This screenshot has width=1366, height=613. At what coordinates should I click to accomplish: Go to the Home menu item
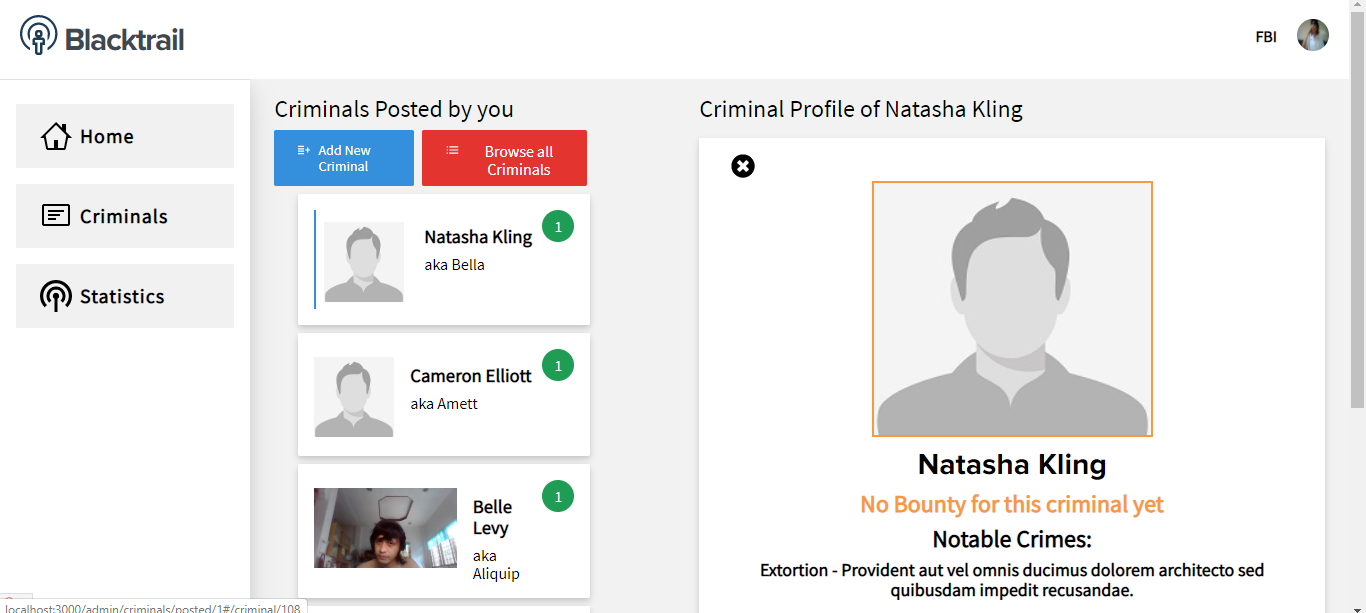(125, 136)
